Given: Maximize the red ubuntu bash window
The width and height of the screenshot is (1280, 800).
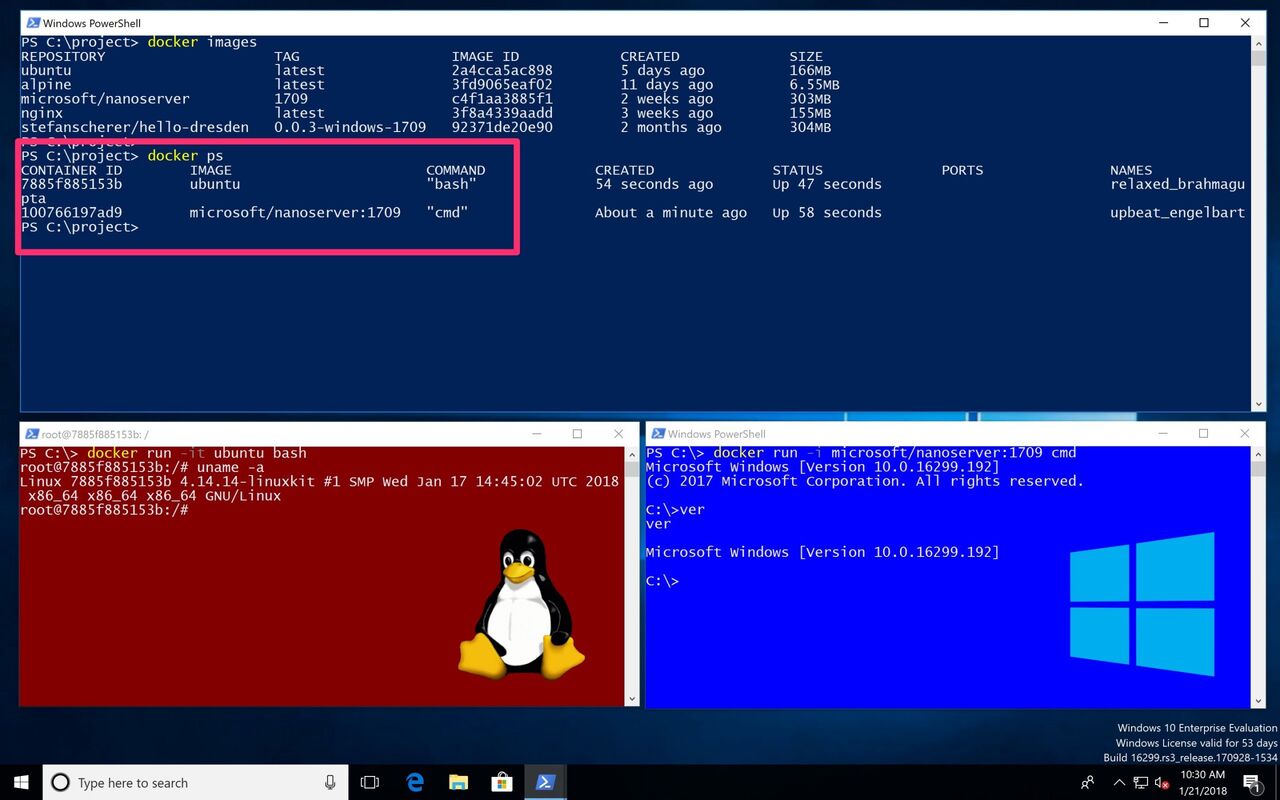Looking at the screenshot, I should 577,434.
